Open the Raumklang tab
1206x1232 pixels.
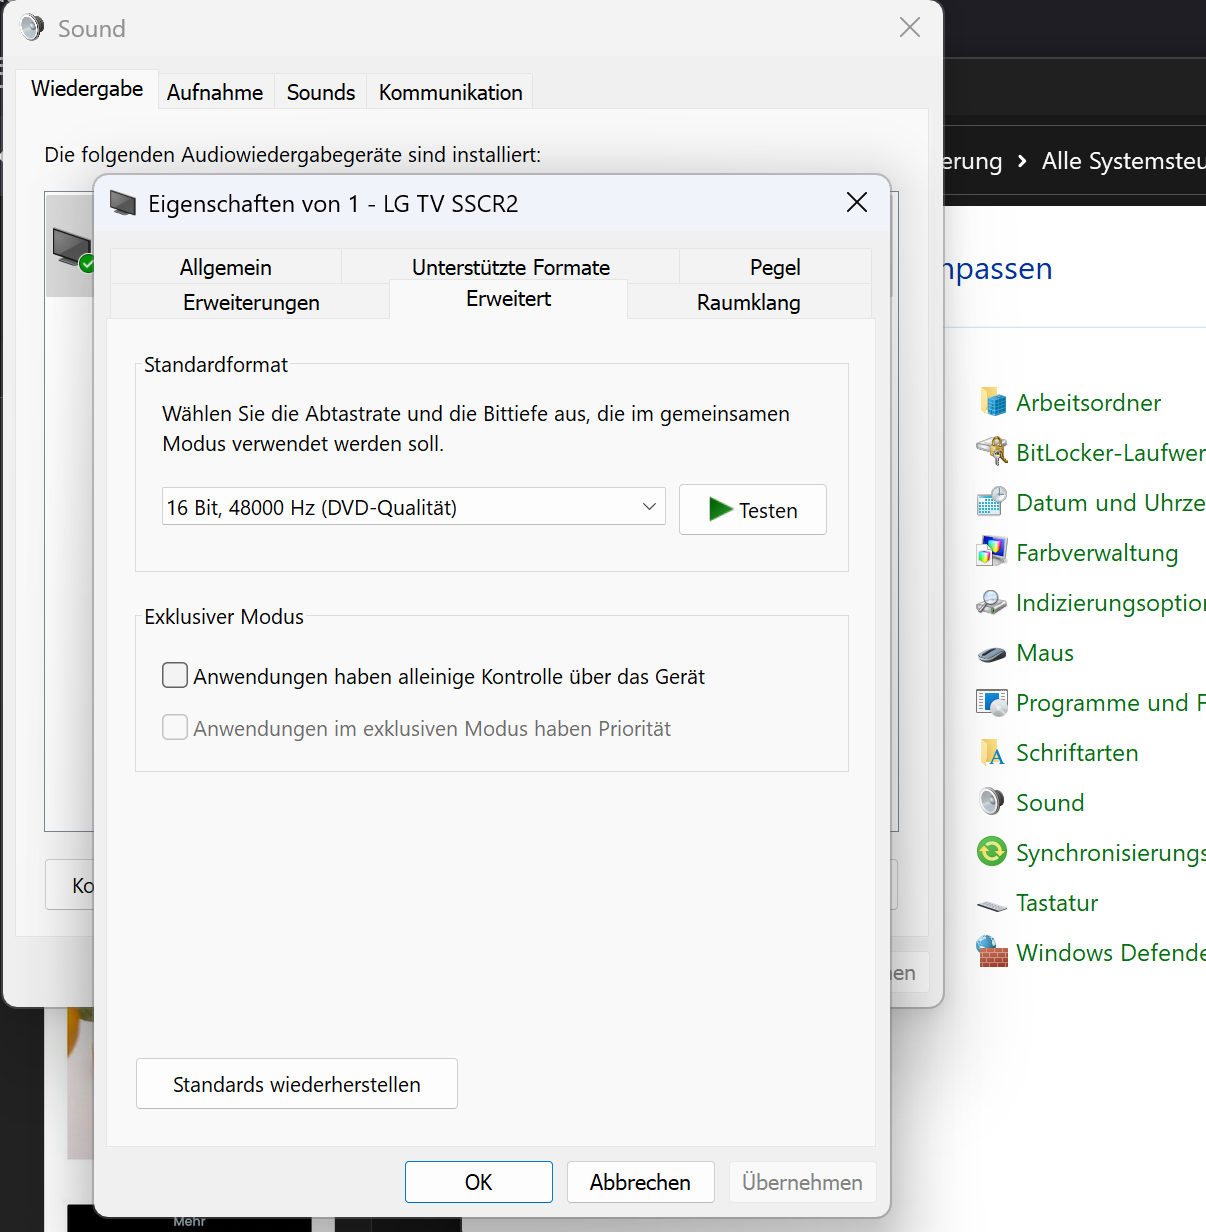[x=749, y=302]
